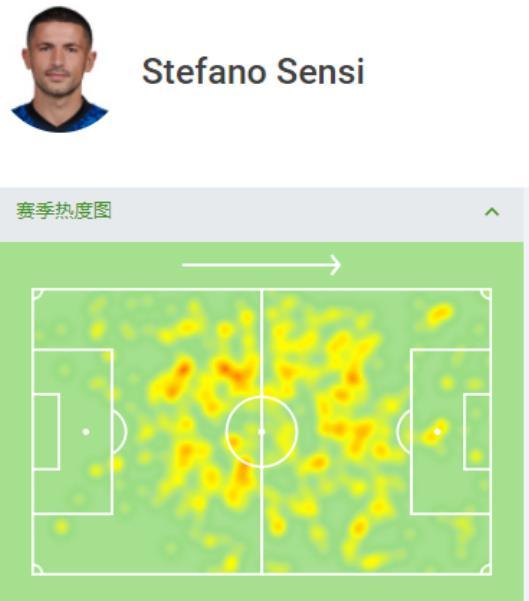Screen dimensions: 529x601
Task: Click inside the left six-yard box
Action: pos(46,431)
